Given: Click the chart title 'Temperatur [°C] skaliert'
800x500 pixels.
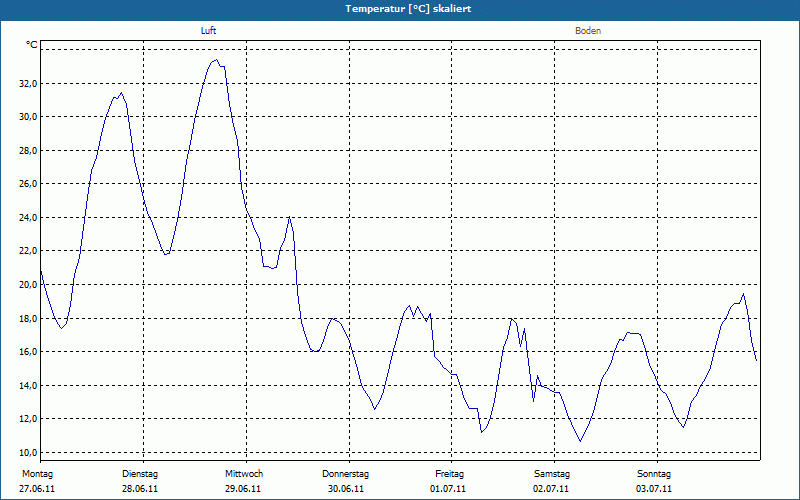Looking at the screenshot, I should [408, 9].
